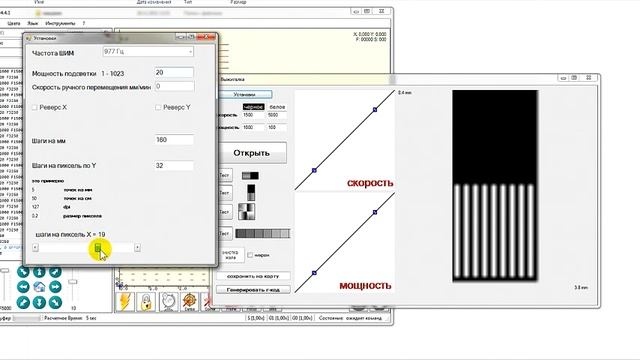Screen dimensions: 640x360
Task: Click the белое column label
Action: pos(277,107)
